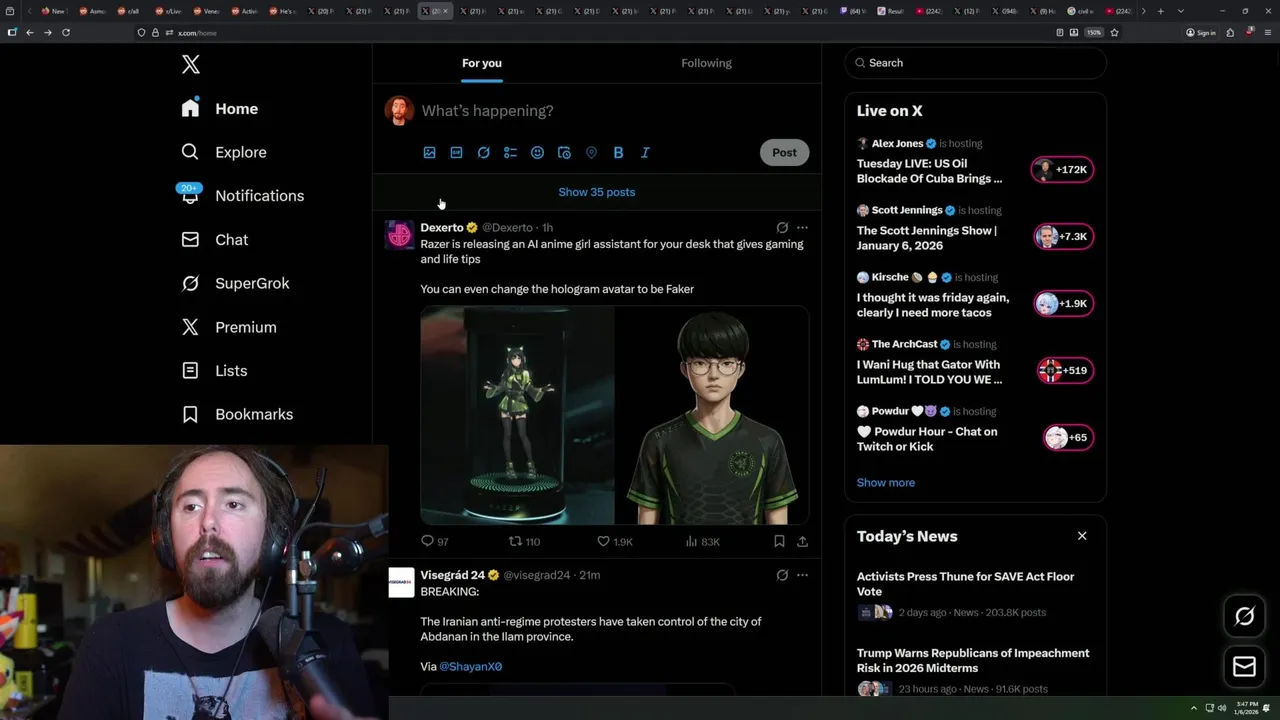
Task: Open Lists in the sidebar
Action: 214,371
